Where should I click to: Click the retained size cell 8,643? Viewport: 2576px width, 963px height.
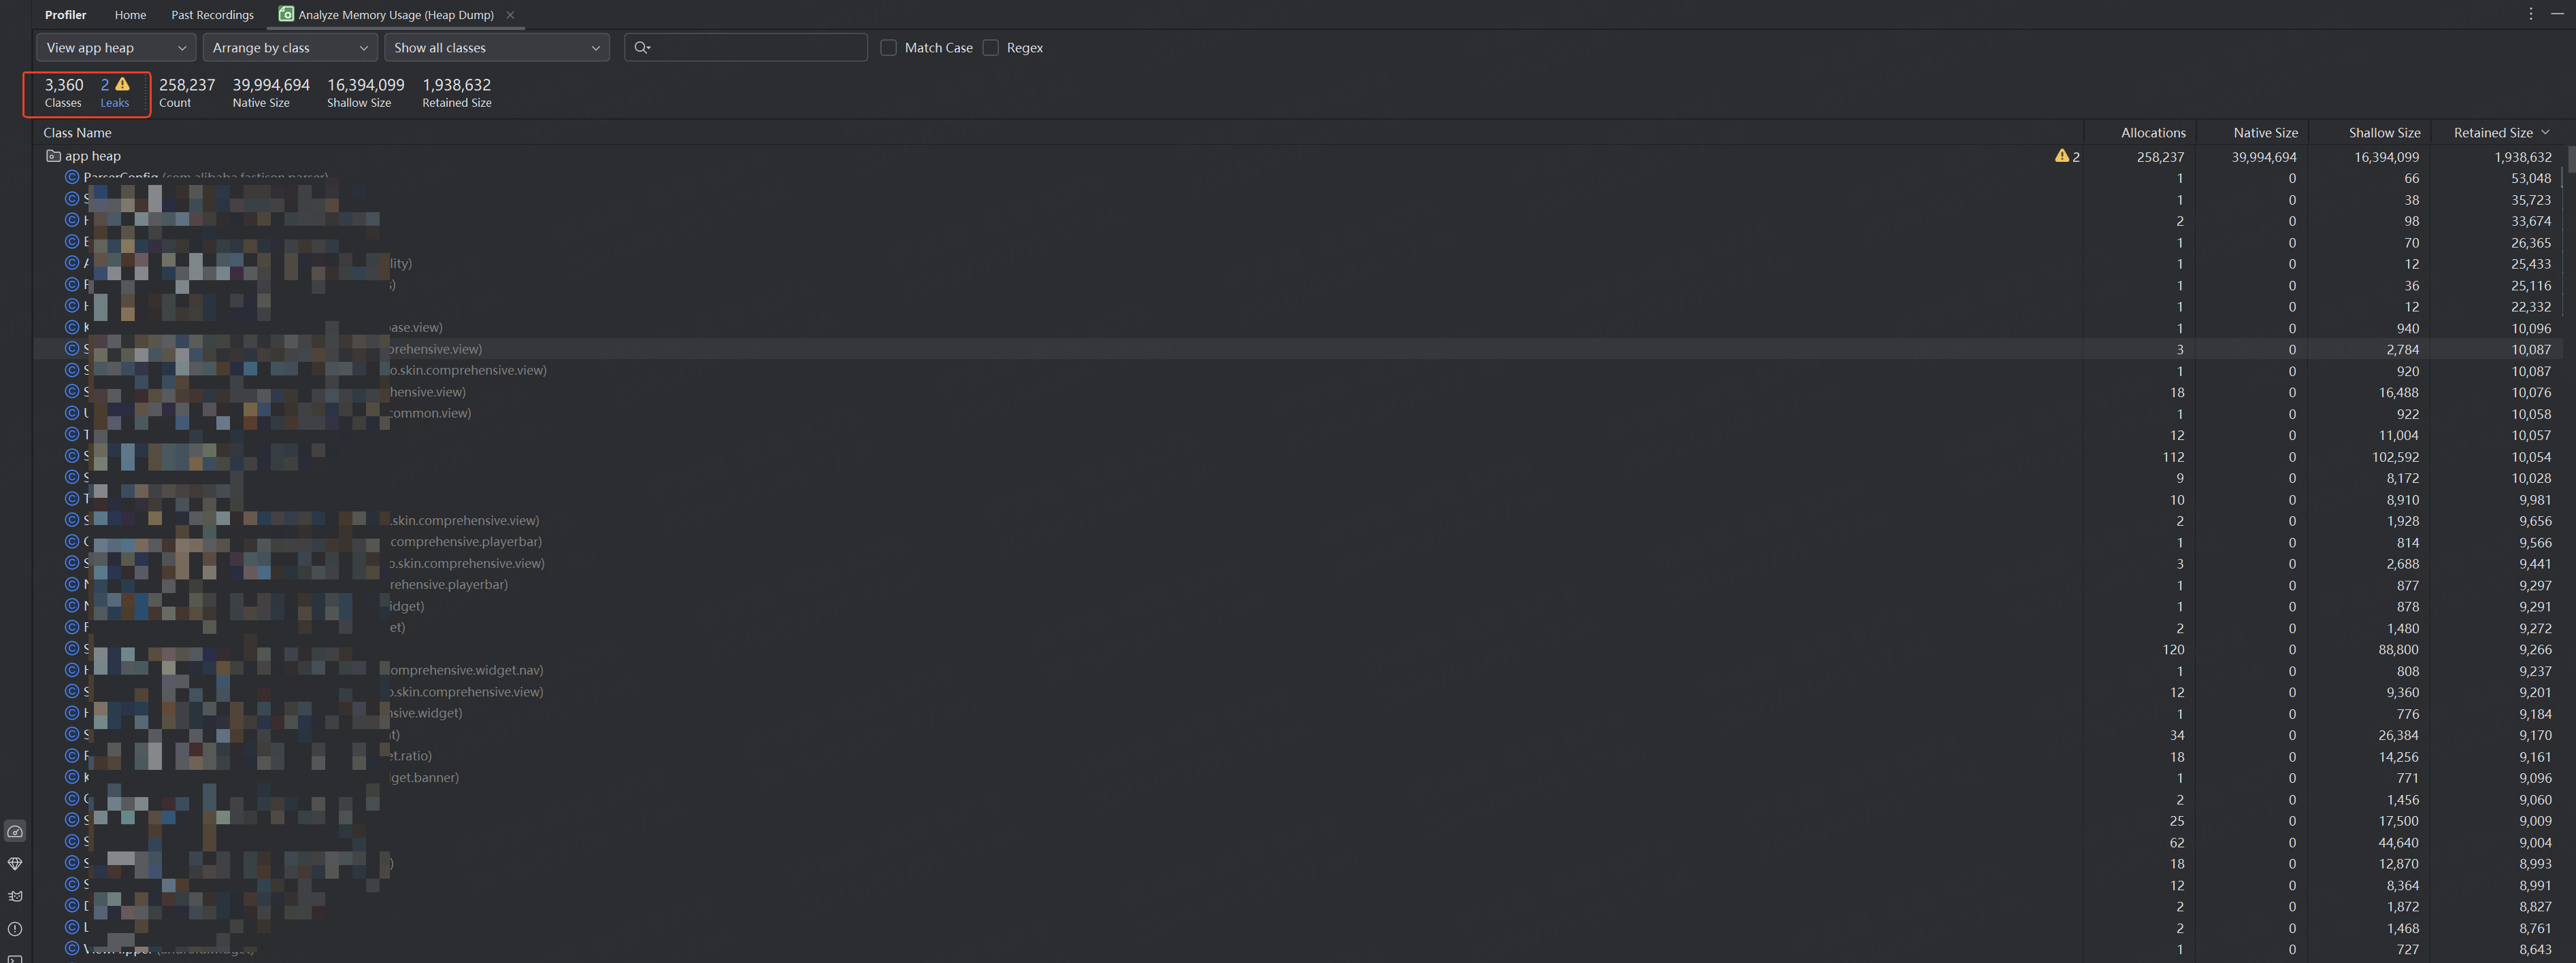click(x=2535, y=949)
